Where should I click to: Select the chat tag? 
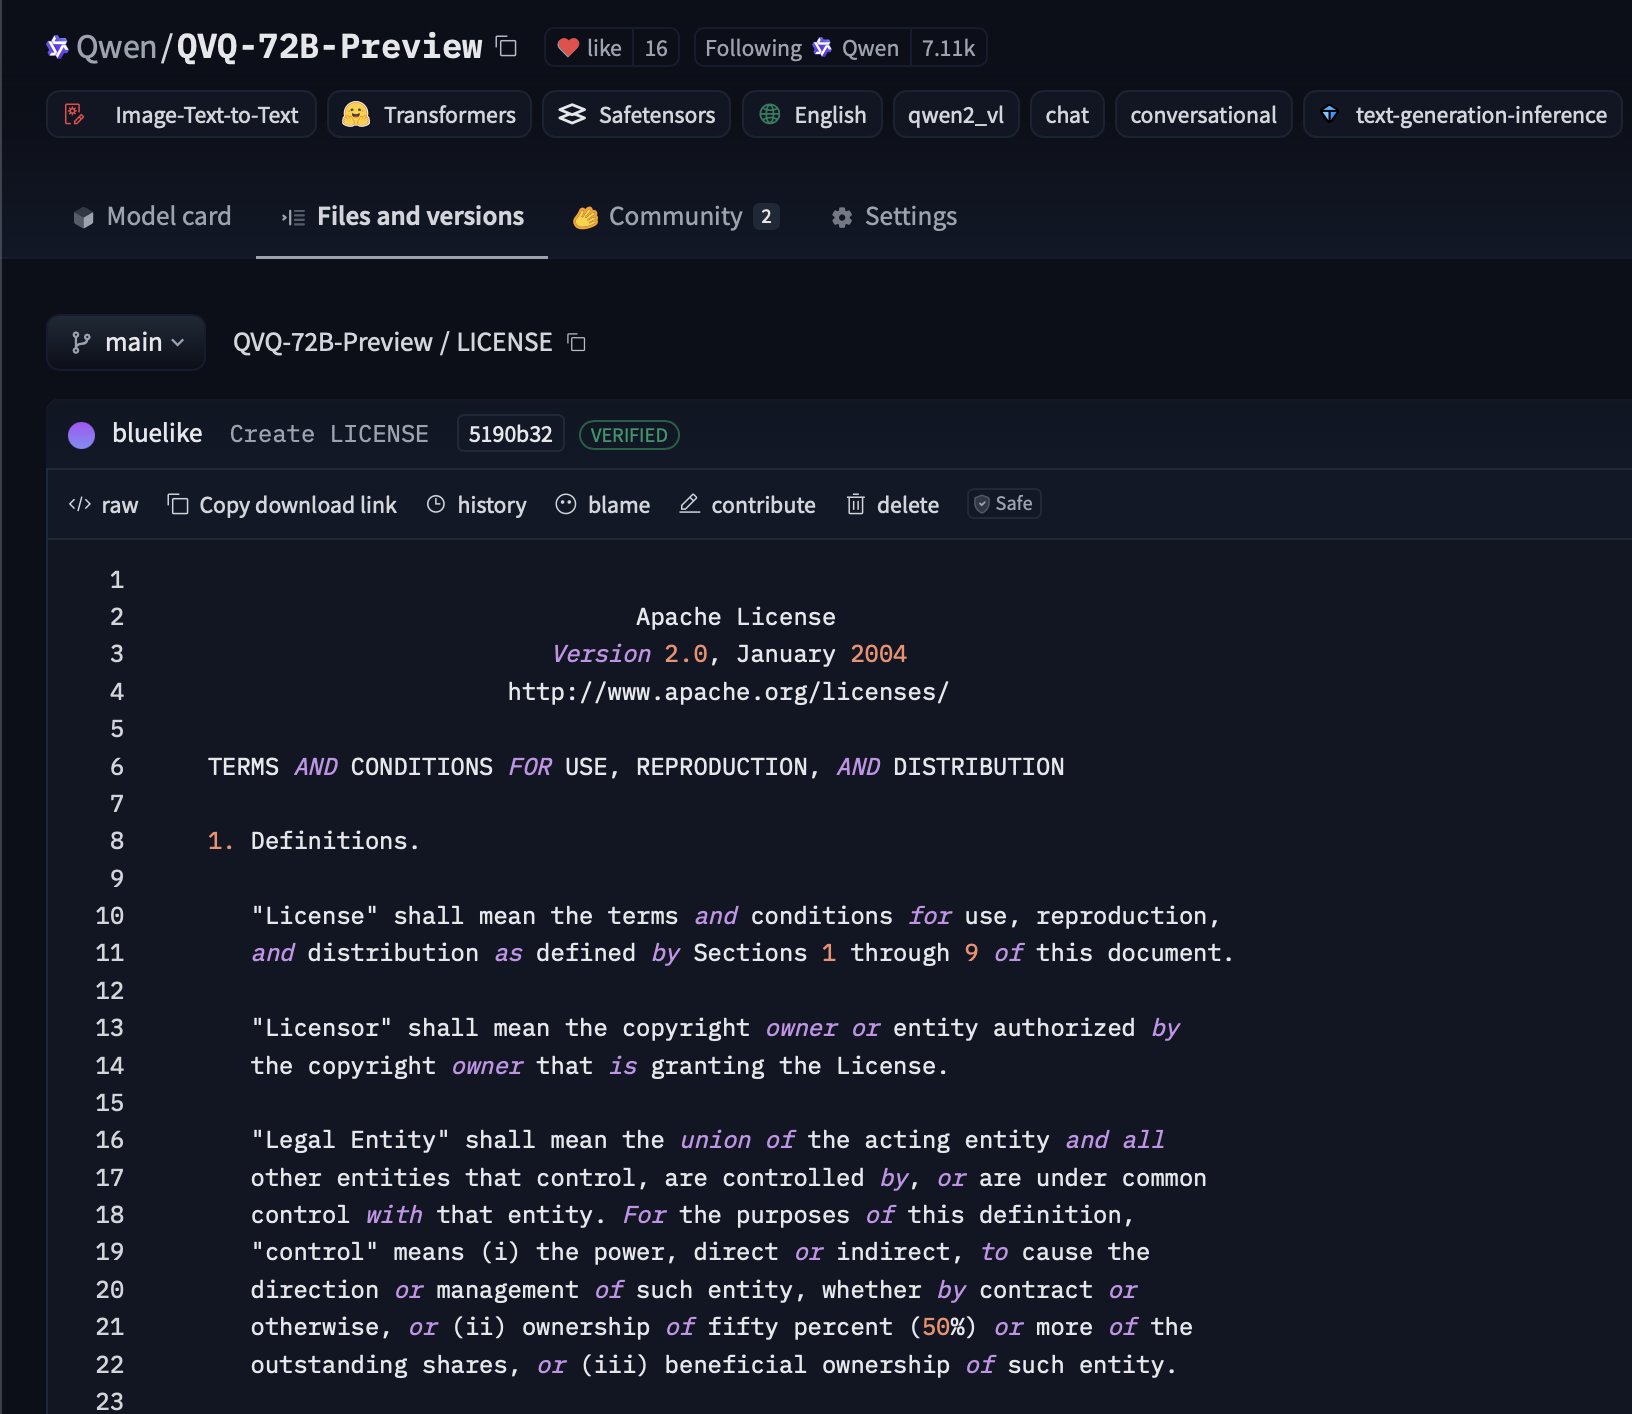pos(1067,115)
